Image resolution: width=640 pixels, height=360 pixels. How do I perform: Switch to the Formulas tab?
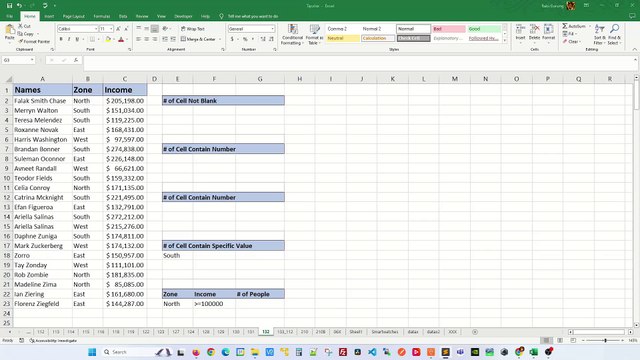(x=102, y=16)
